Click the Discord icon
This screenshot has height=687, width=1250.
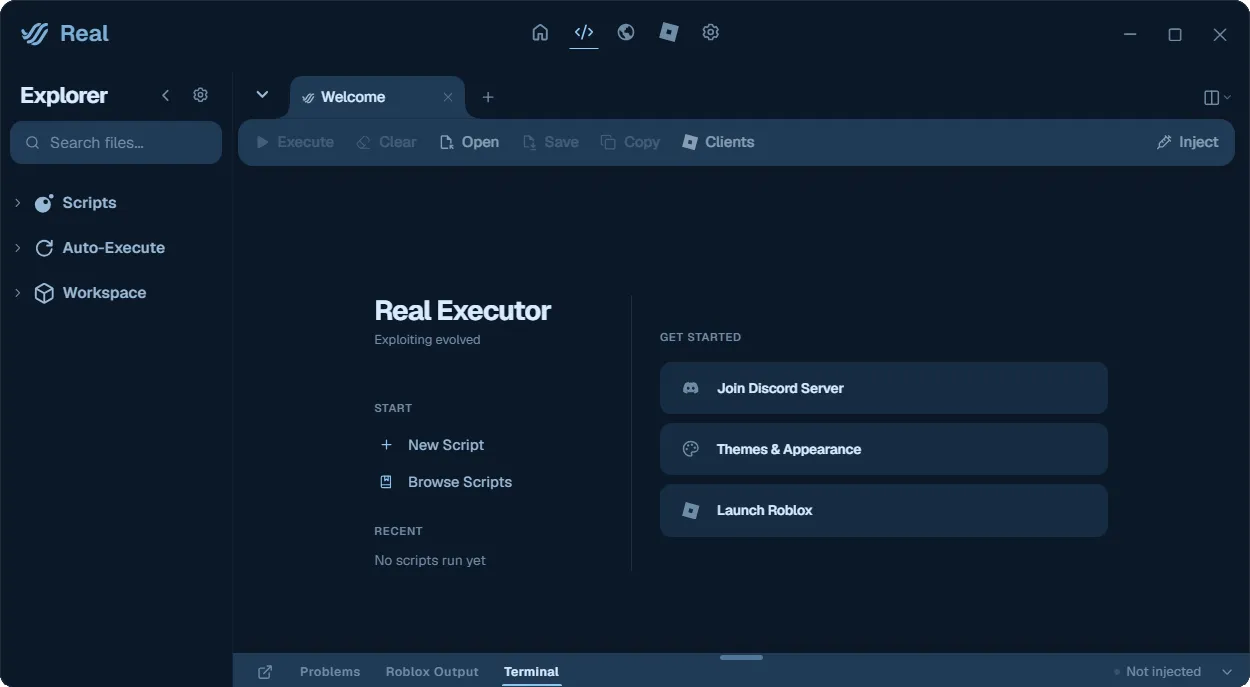point(690,388)
